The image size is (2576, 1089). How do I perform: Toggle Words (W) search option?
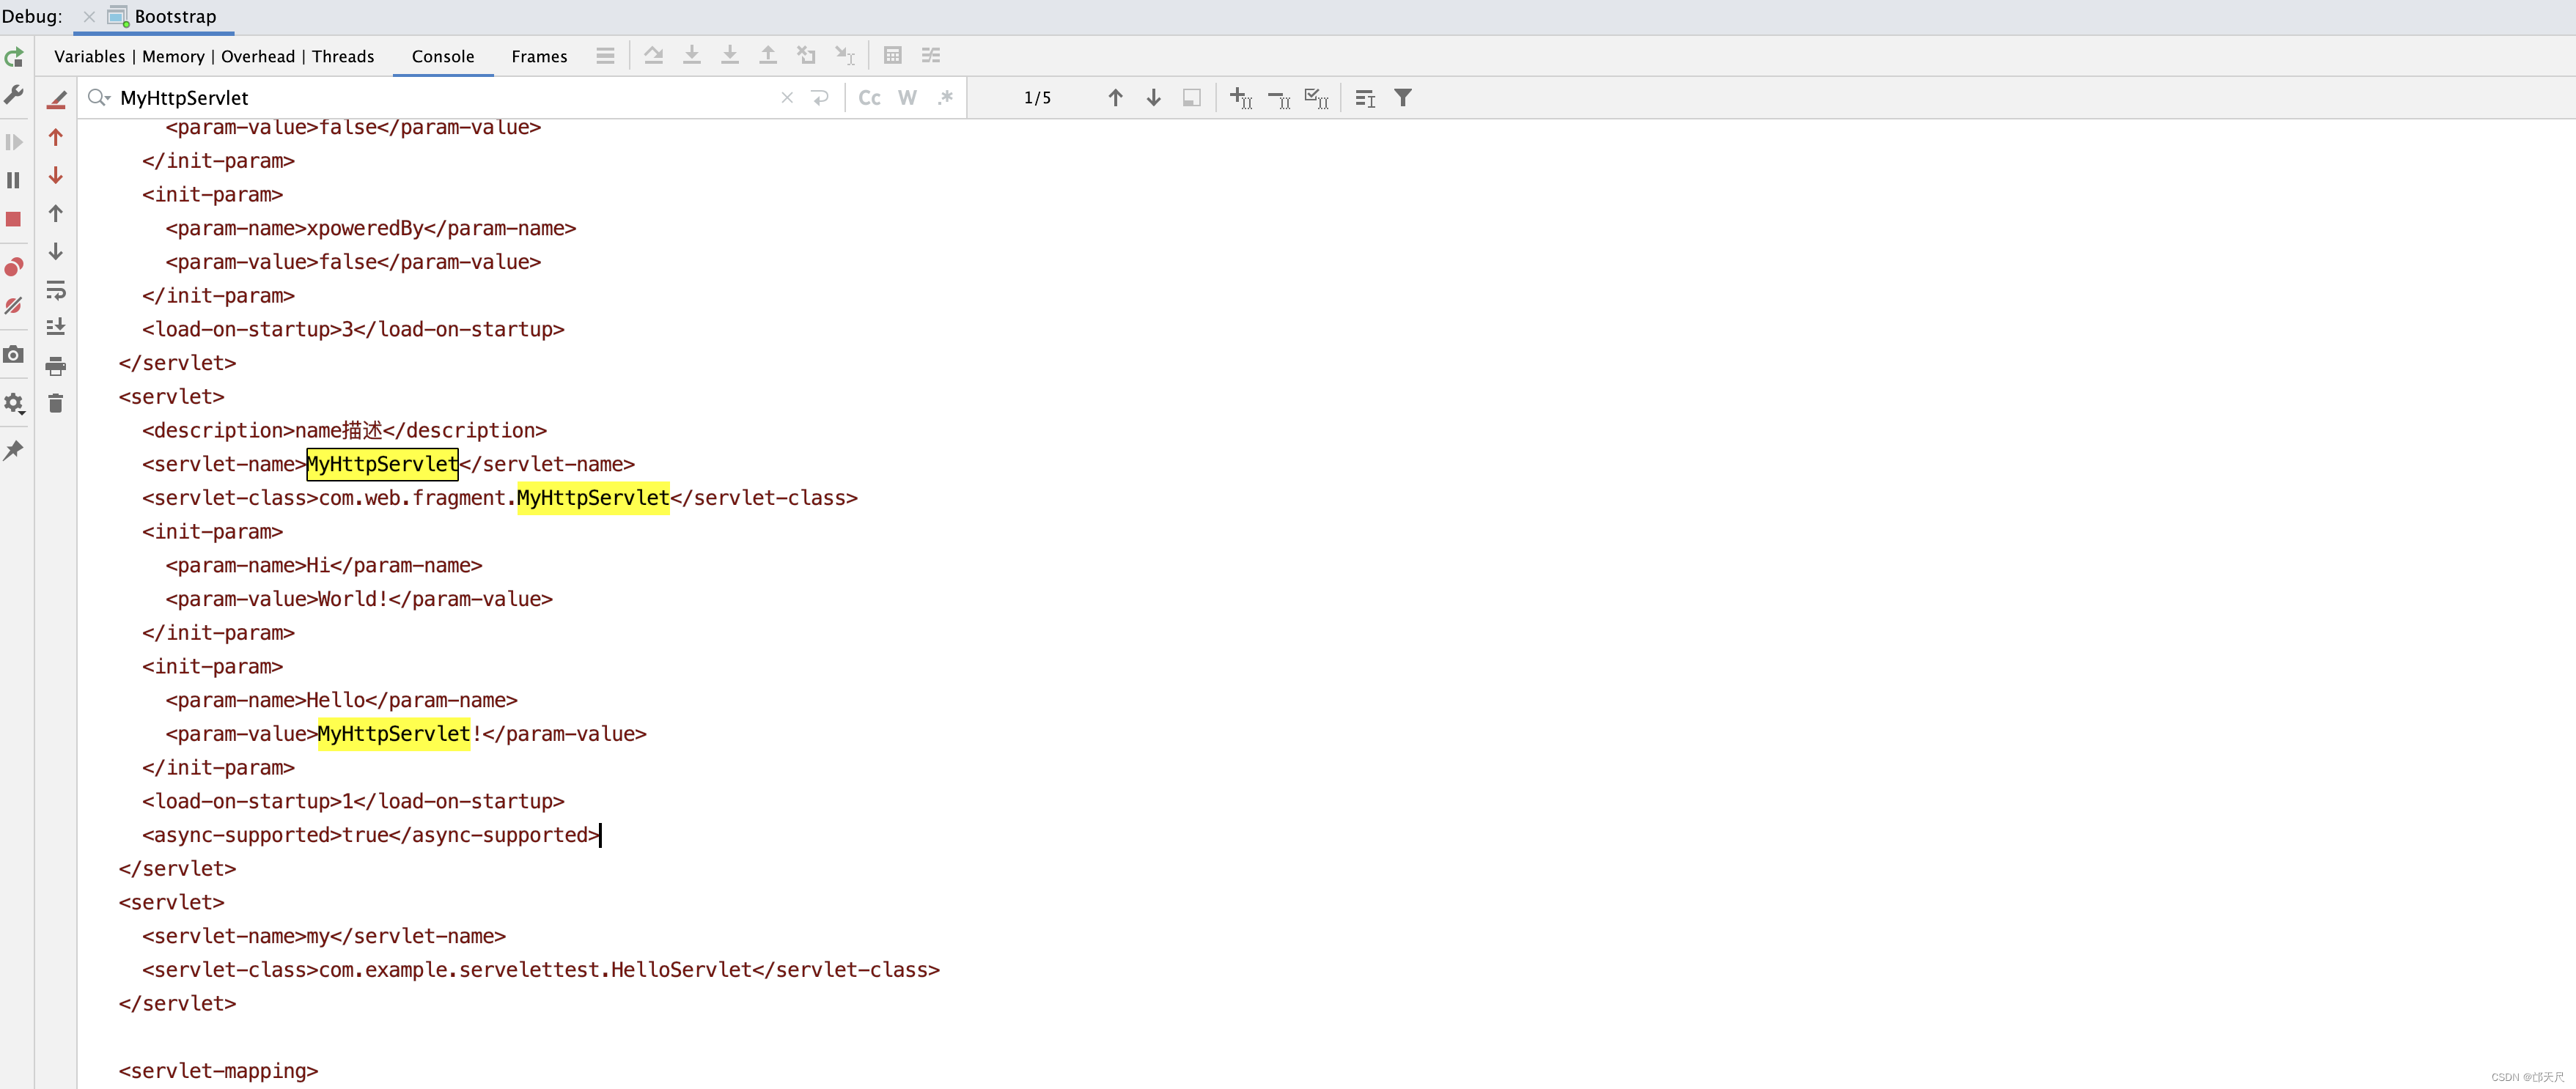(x=907, y=98)
